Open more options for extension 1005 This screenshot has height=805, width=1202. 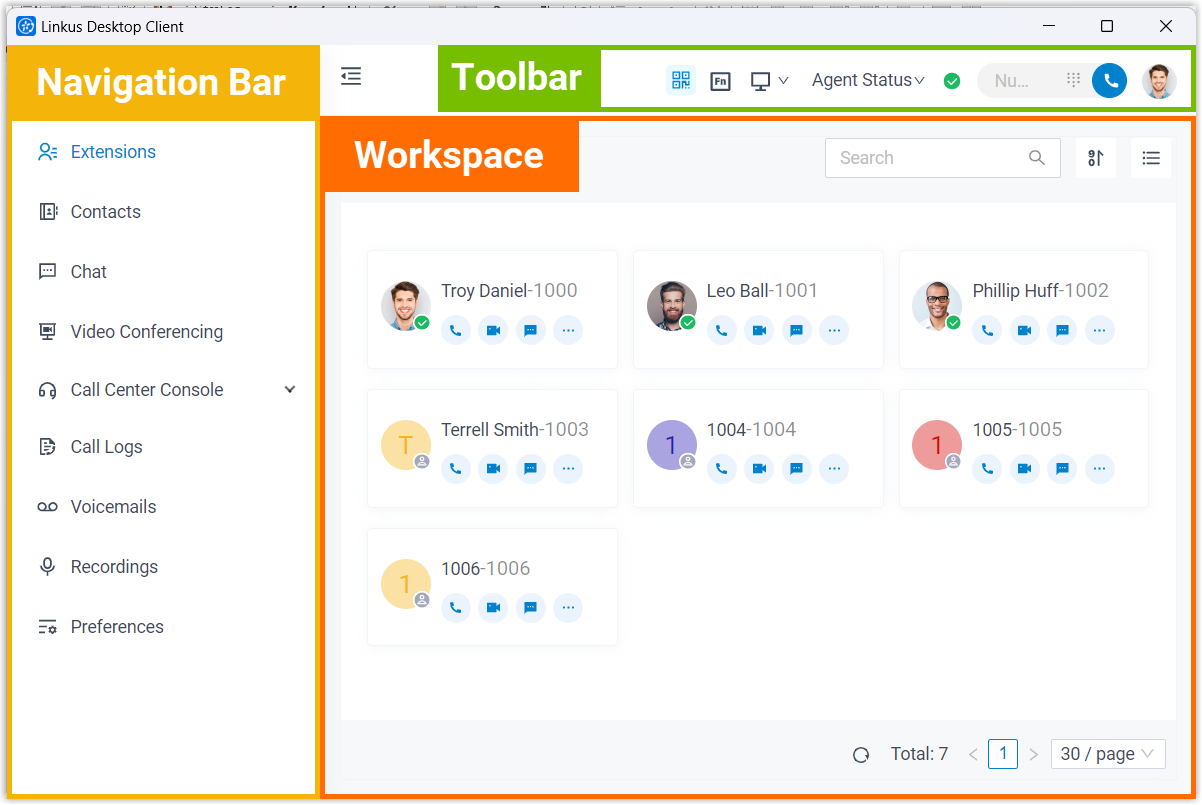click(x=1100, y=468)
